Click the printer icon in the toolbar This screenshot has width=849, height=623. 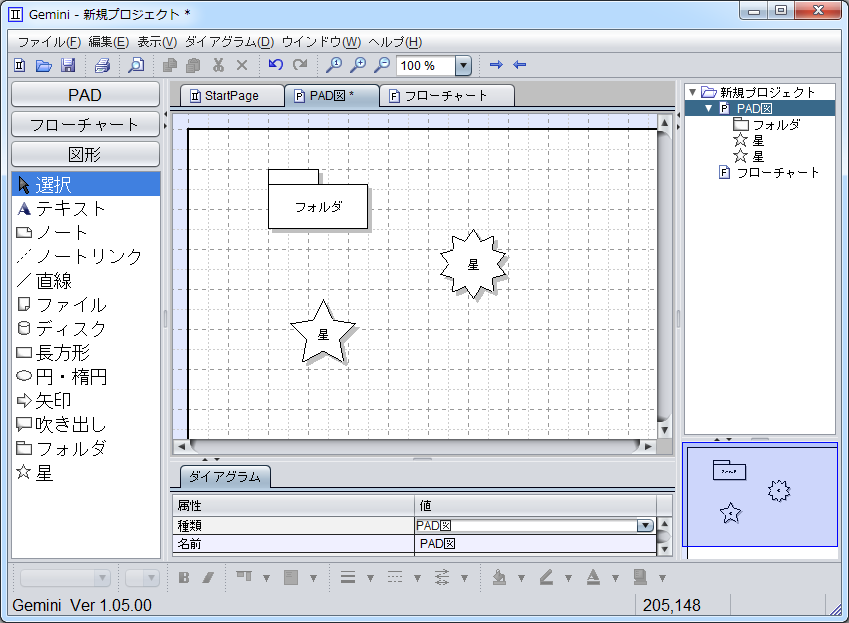coord(102,65)
